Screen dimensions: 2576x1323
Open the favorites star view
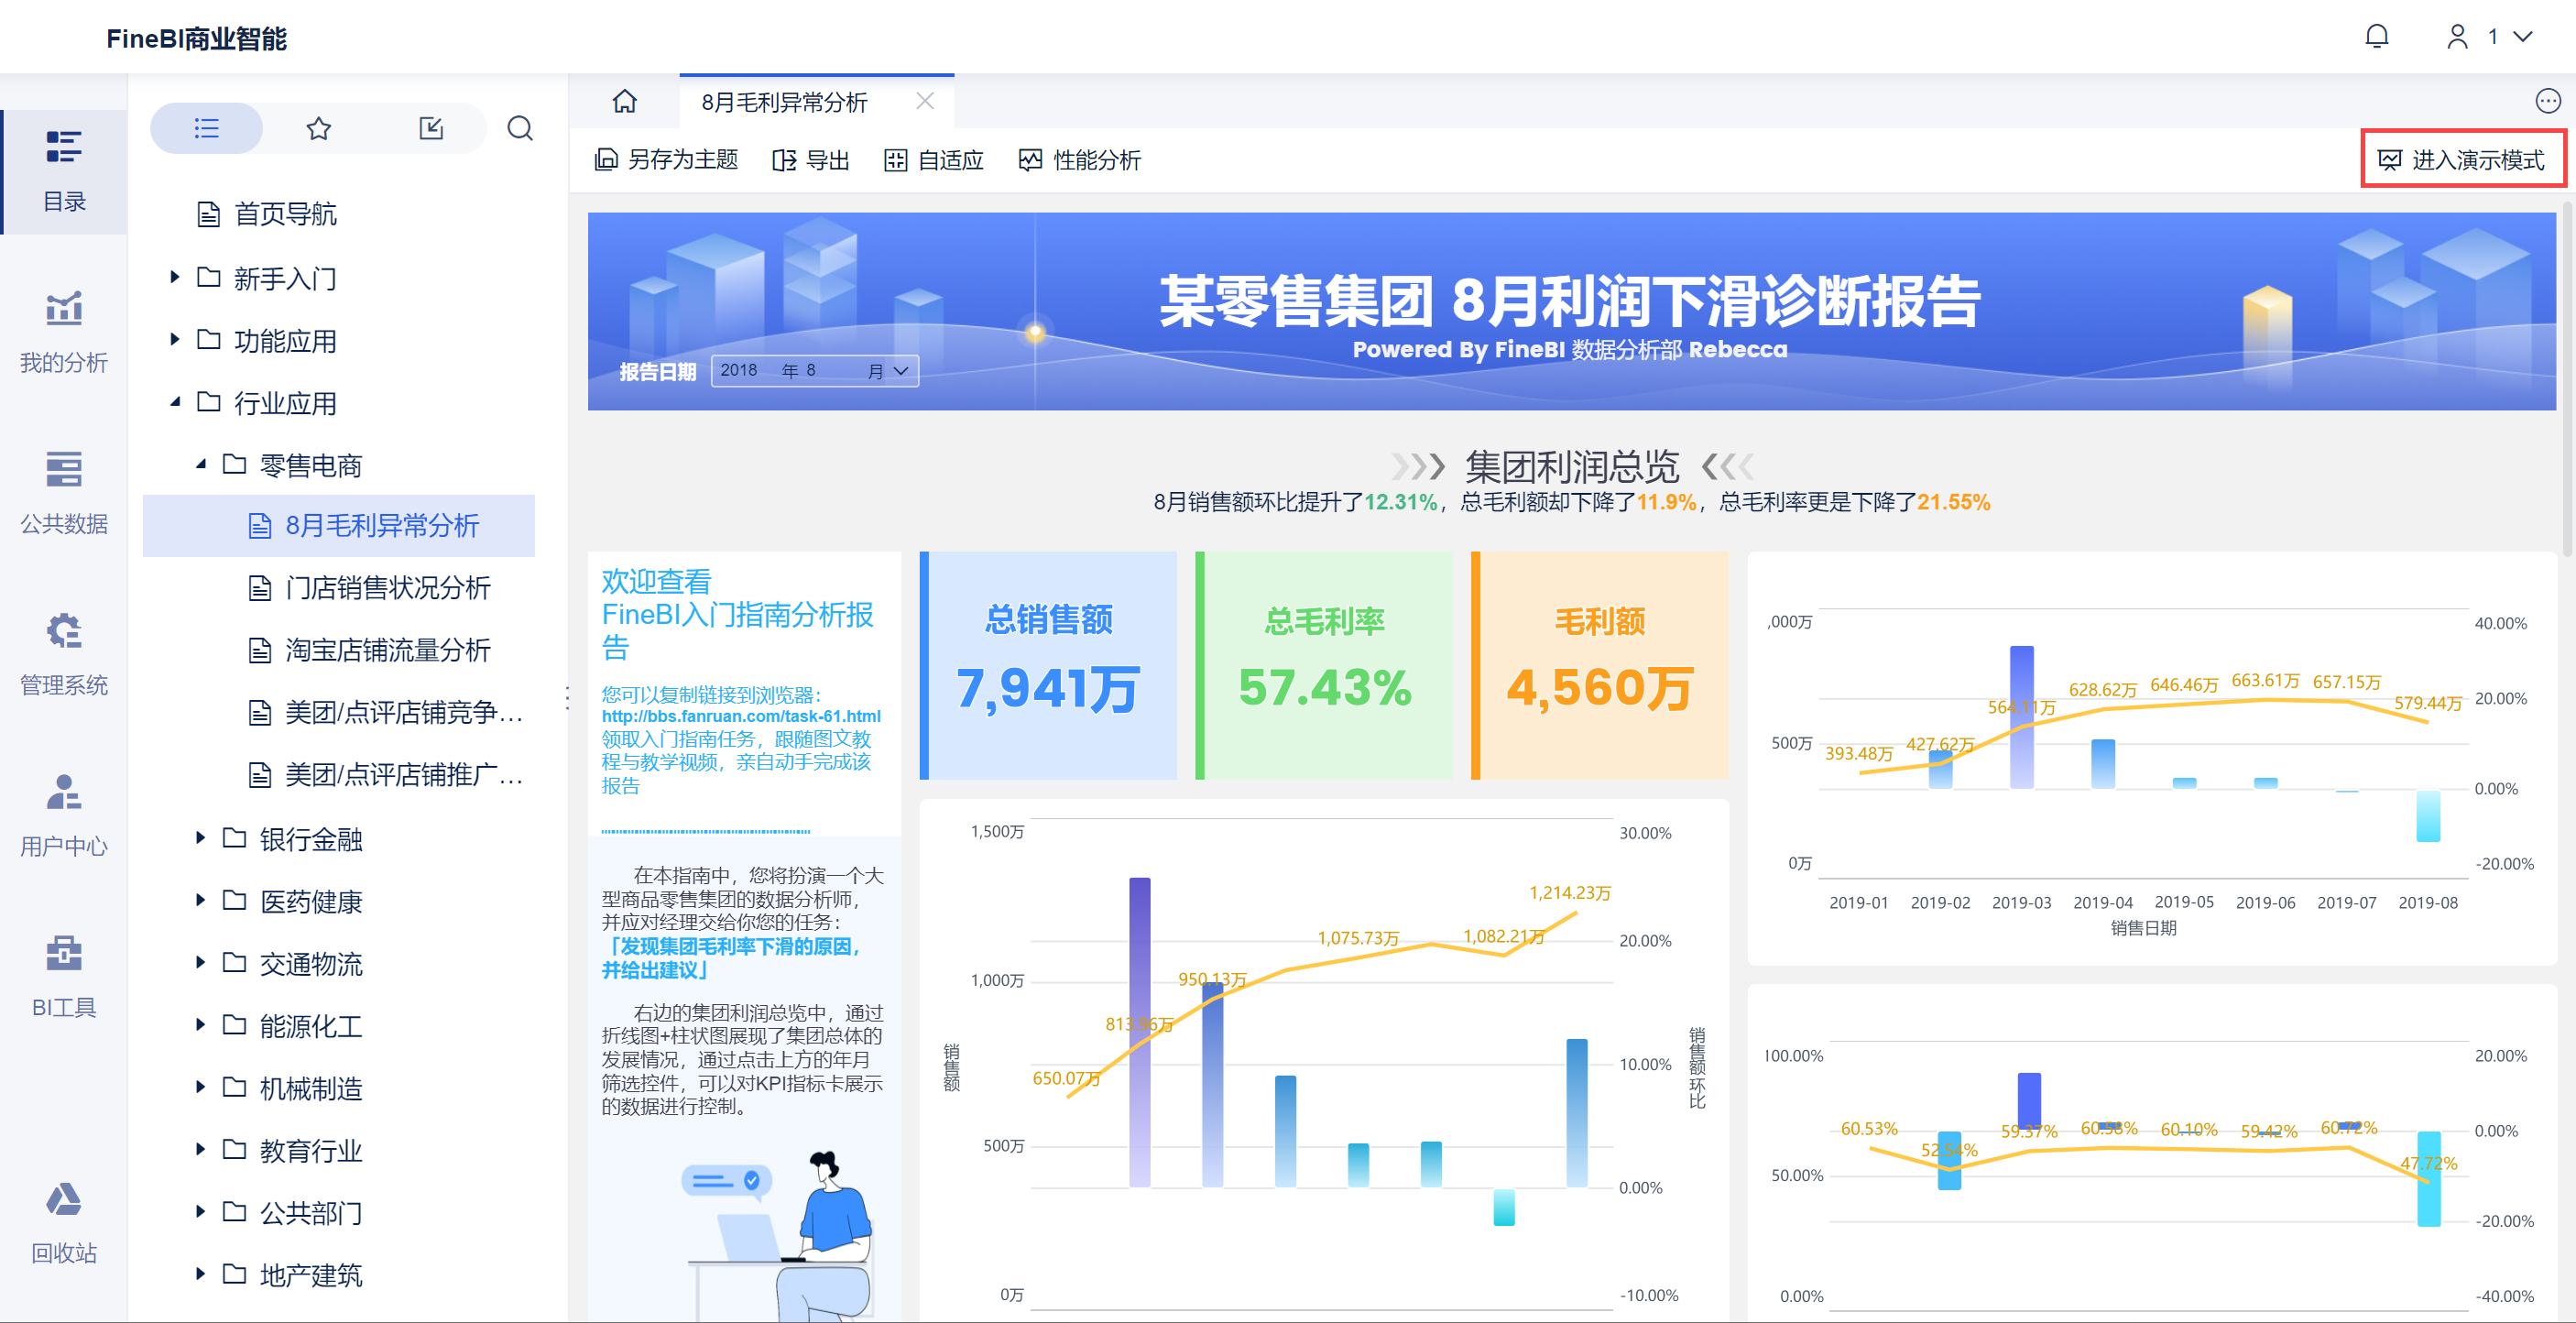coord(318,128)
